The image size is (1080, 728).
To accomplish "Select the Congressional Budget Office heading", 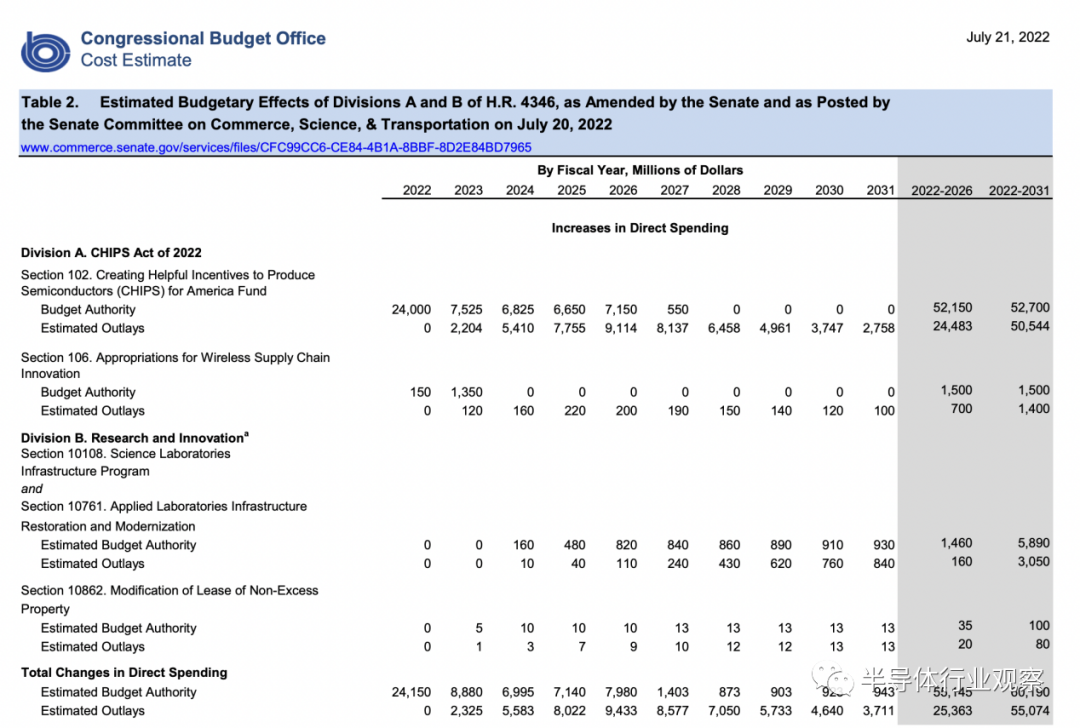I will pyautogui.click(x=203, y=39).
